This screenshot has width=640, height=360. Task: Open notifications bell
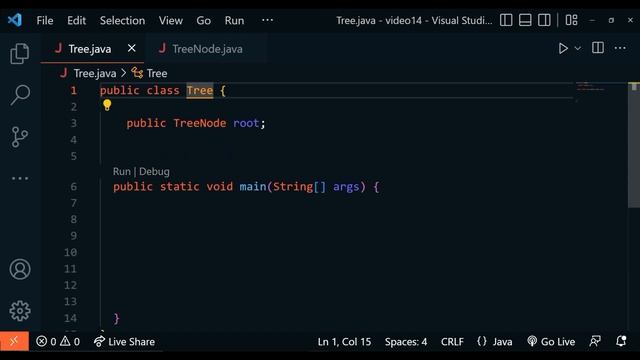621,341
